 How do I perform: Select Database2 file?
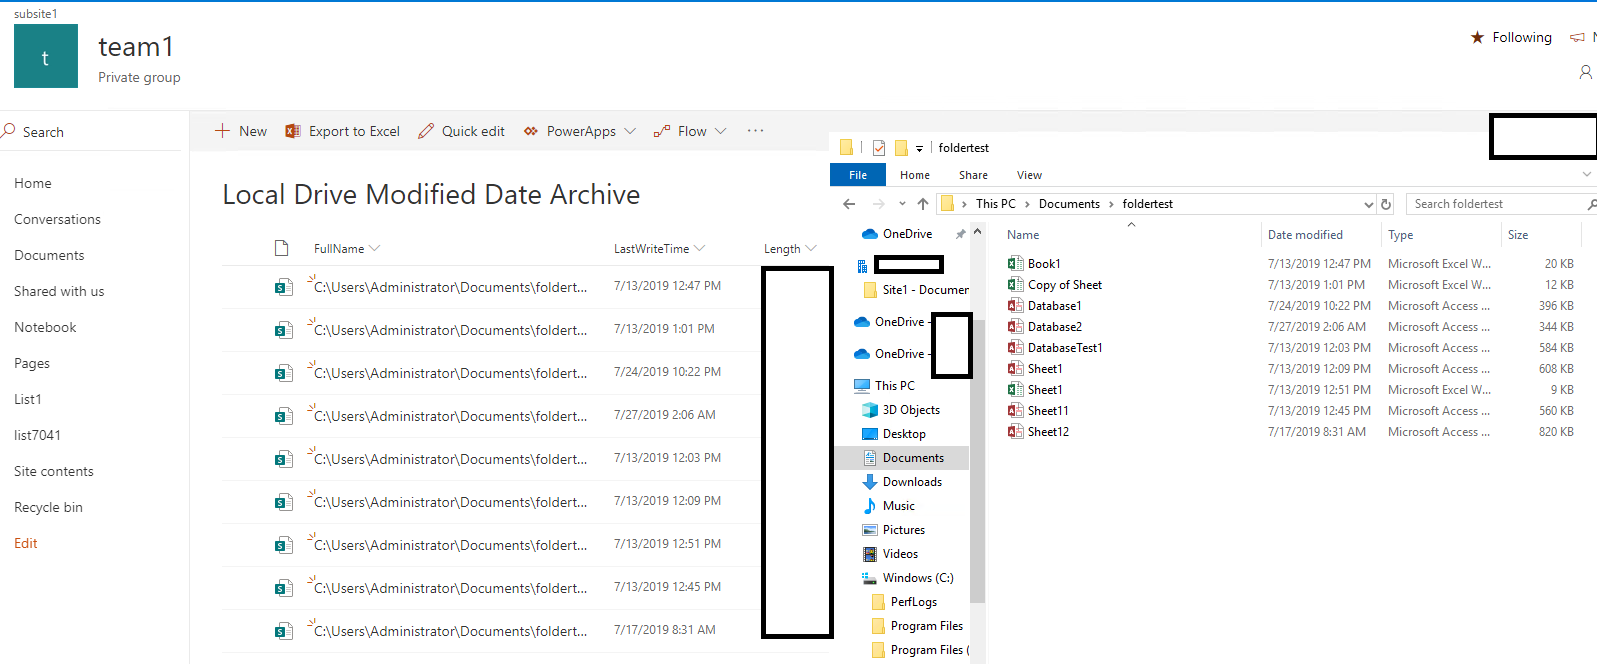tap(1055, 327)
